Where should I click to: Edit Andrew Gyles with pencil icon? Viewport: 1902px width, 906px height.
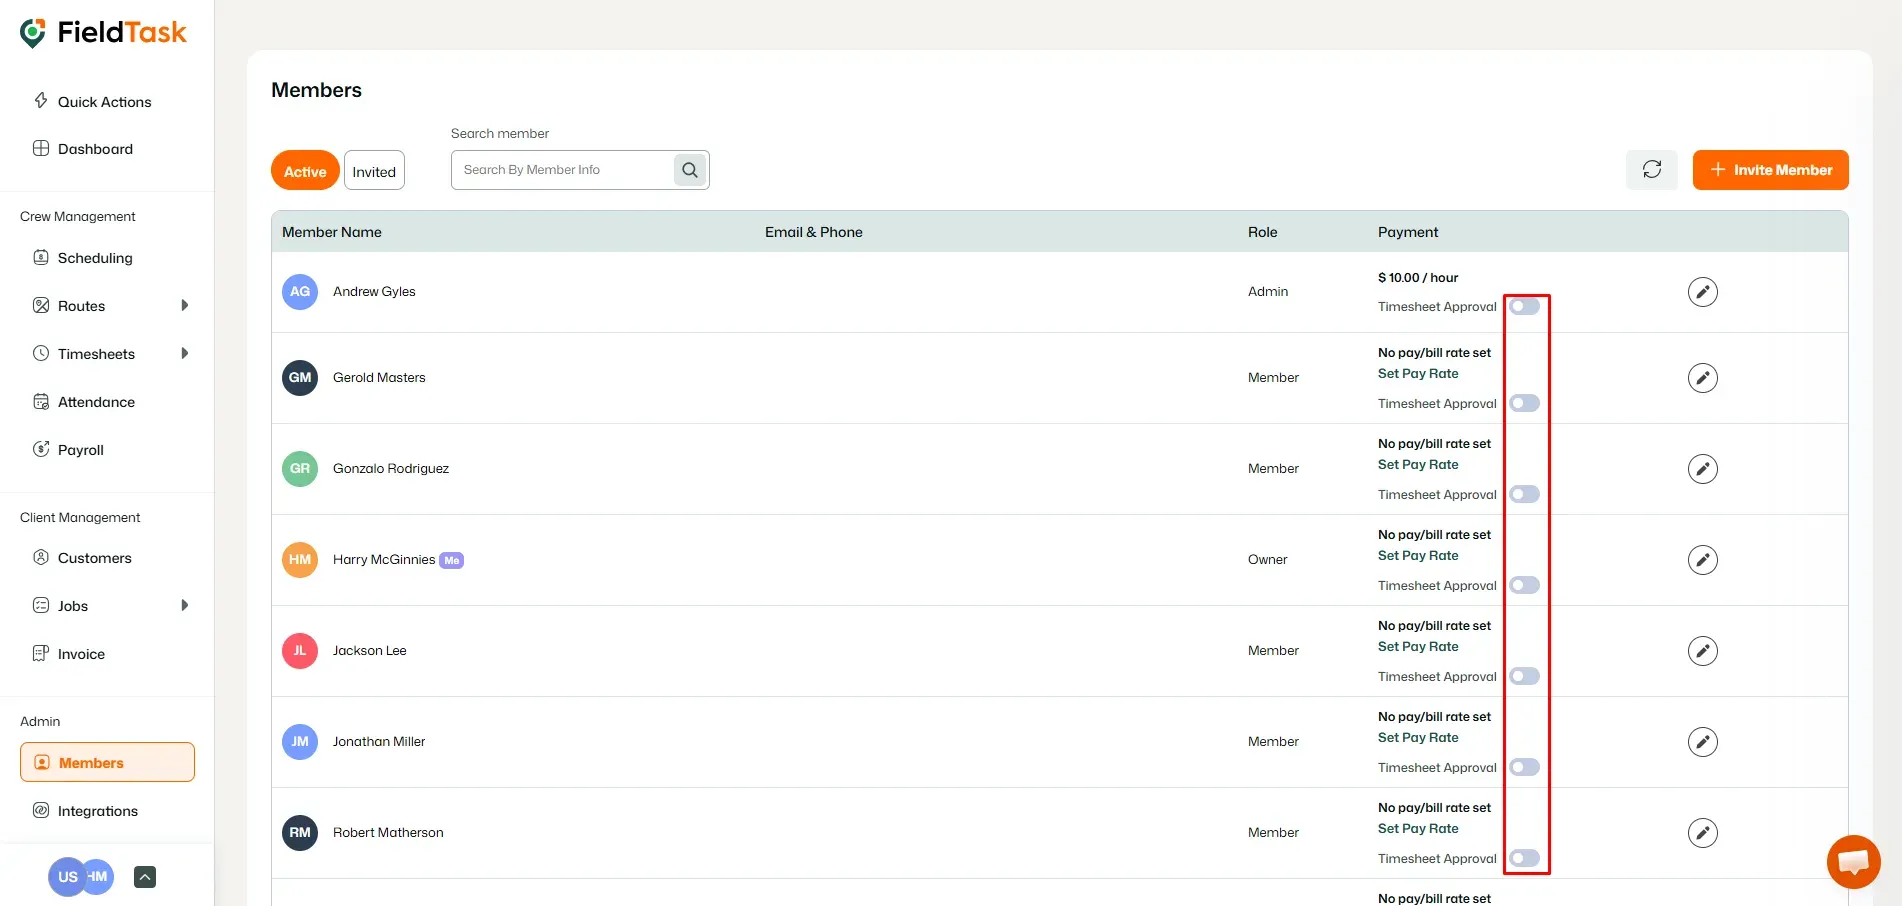1703,292
